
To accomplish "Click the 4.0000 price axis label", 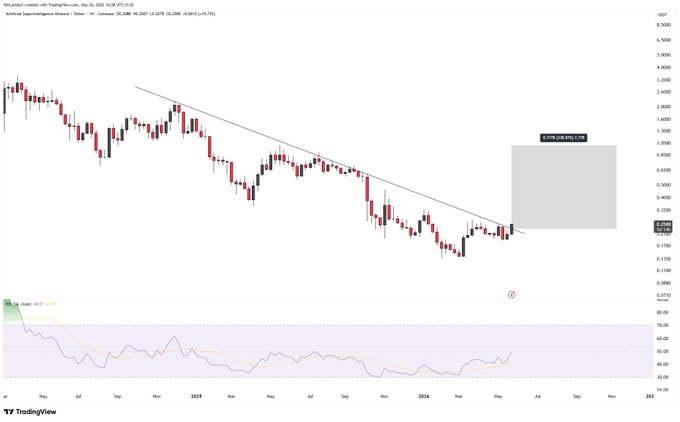I will [664, 68].
